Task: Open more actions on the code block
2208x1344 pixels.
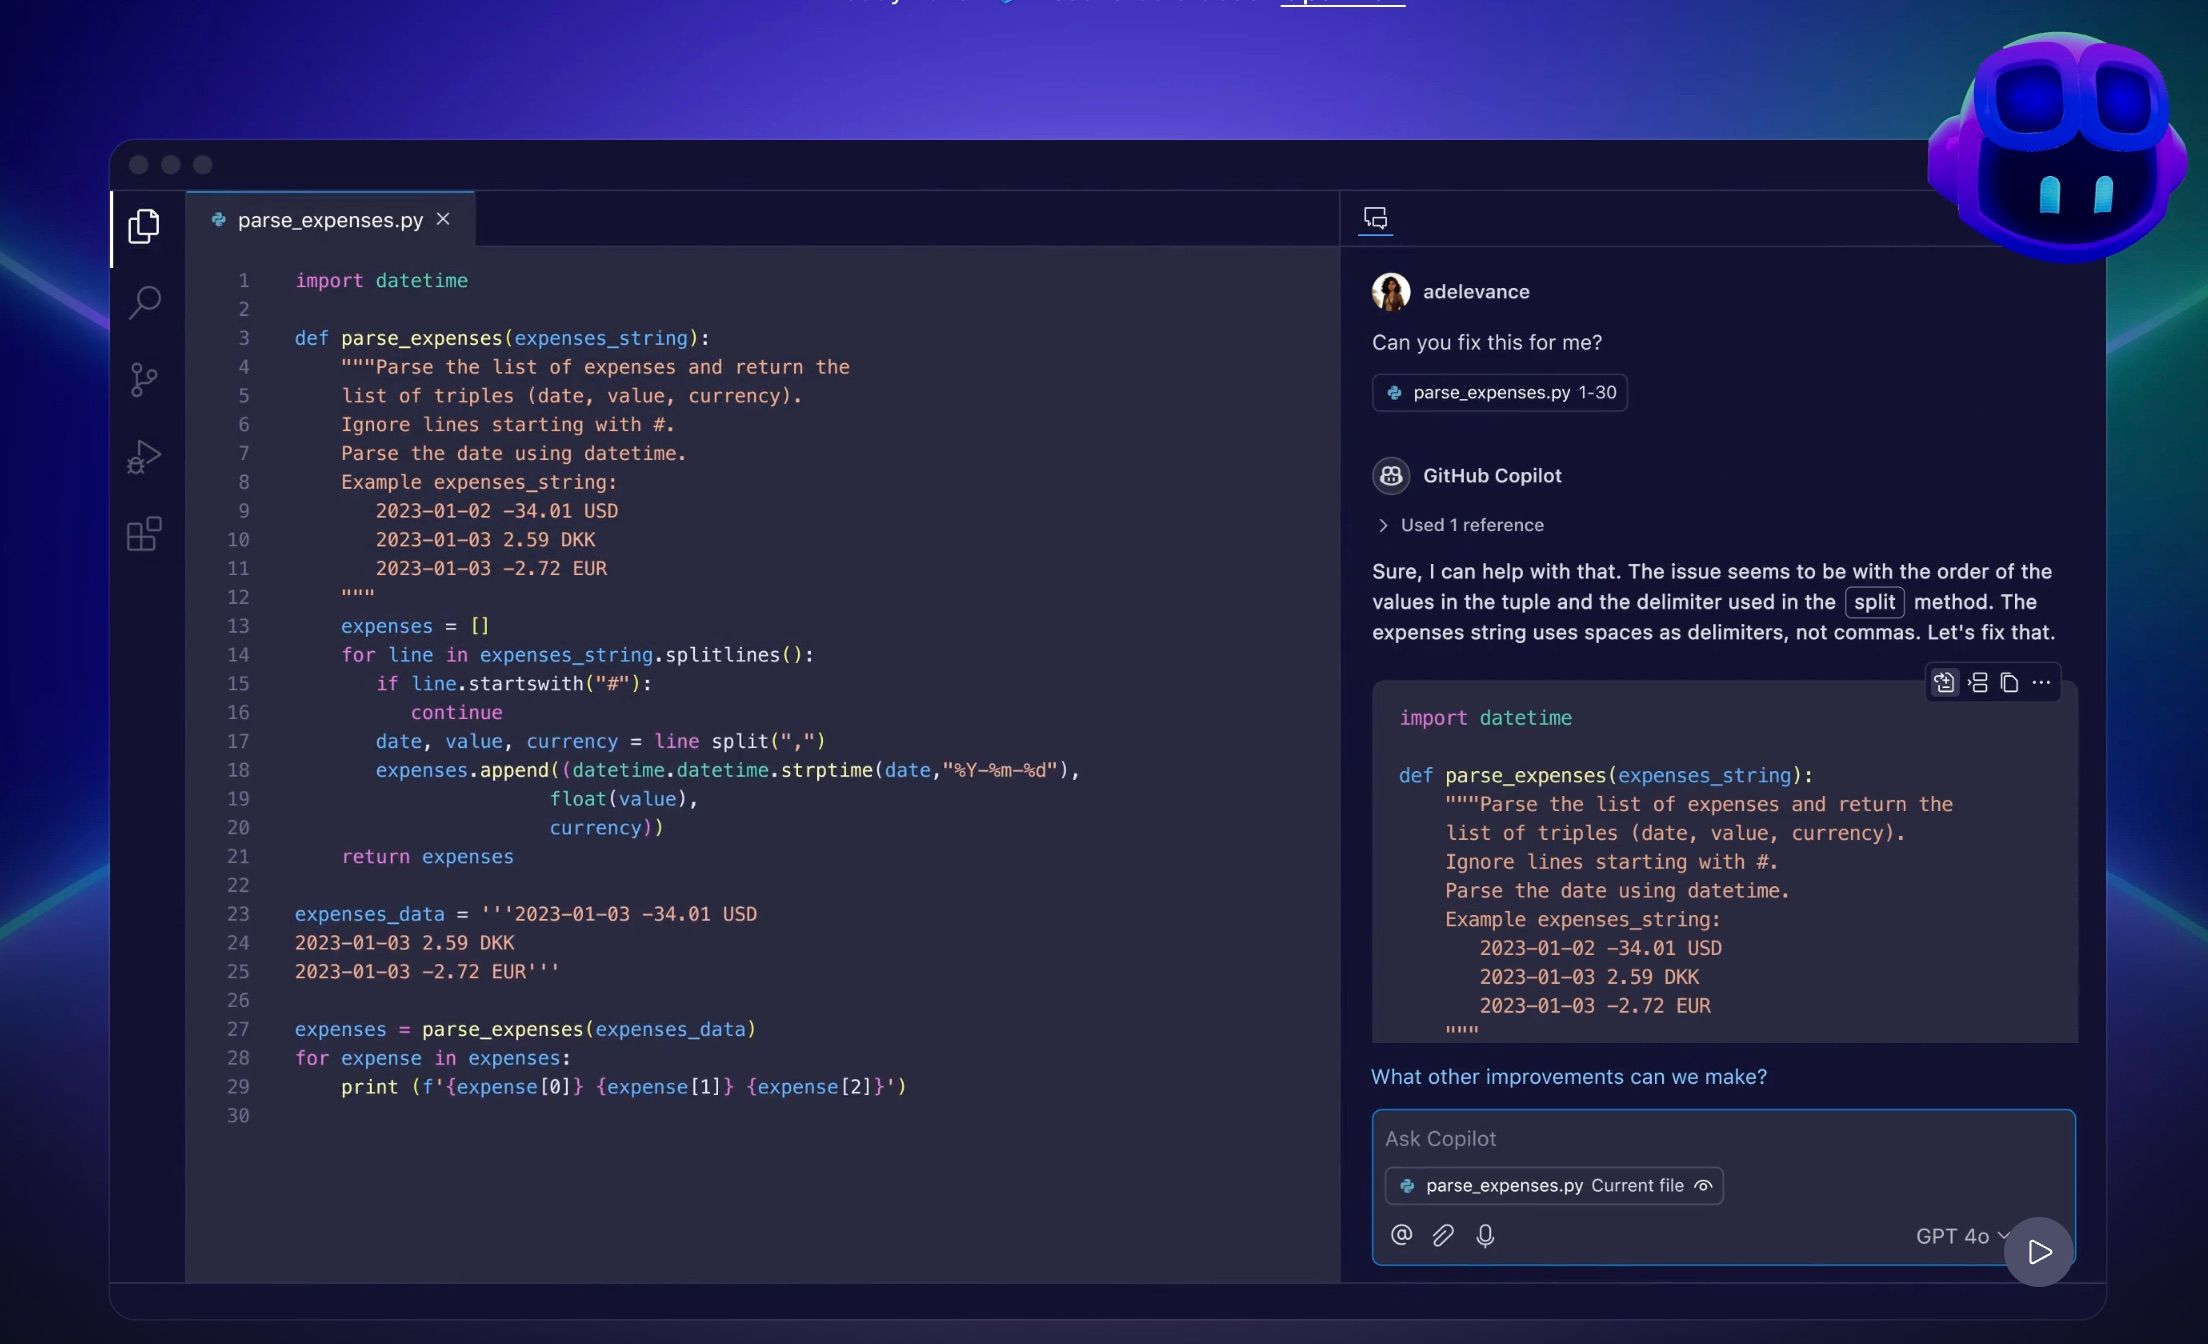Action: click(2041, 682)
